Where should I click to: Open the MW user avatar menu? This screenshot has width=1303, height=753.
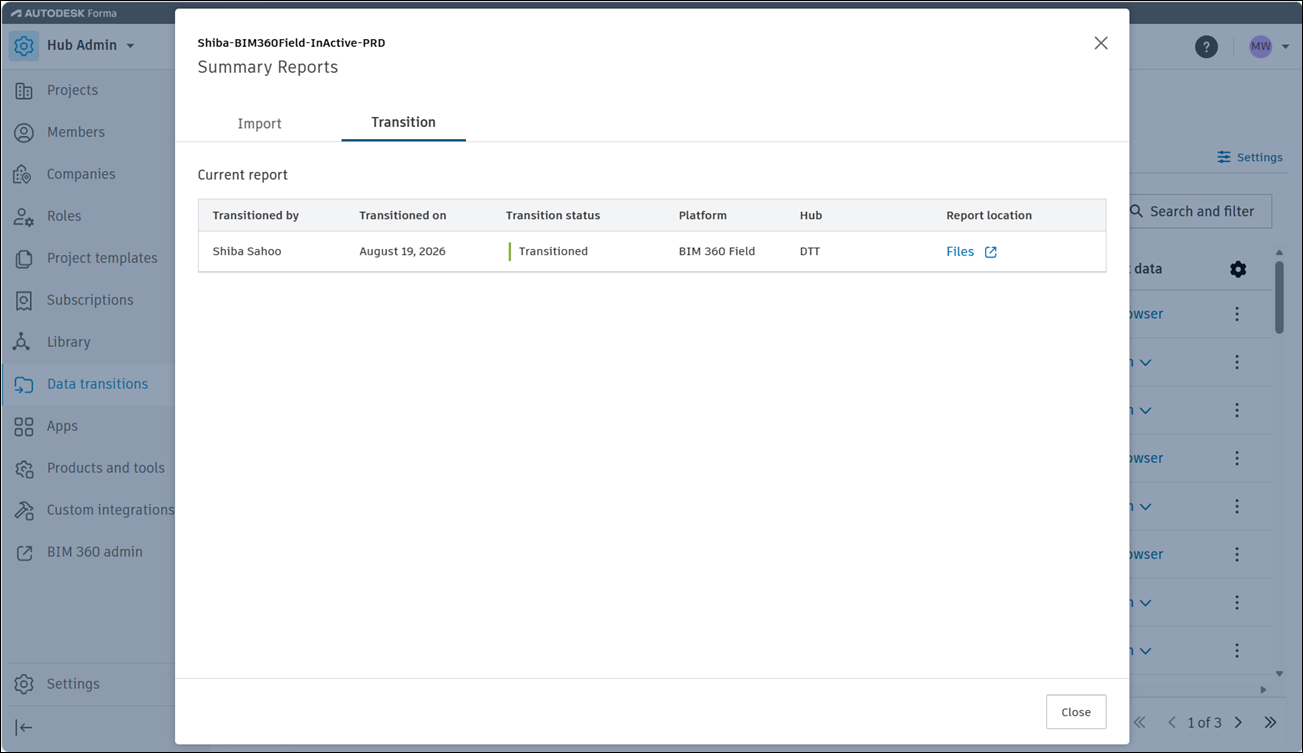pyautogui.click(x=1268, y=46)
